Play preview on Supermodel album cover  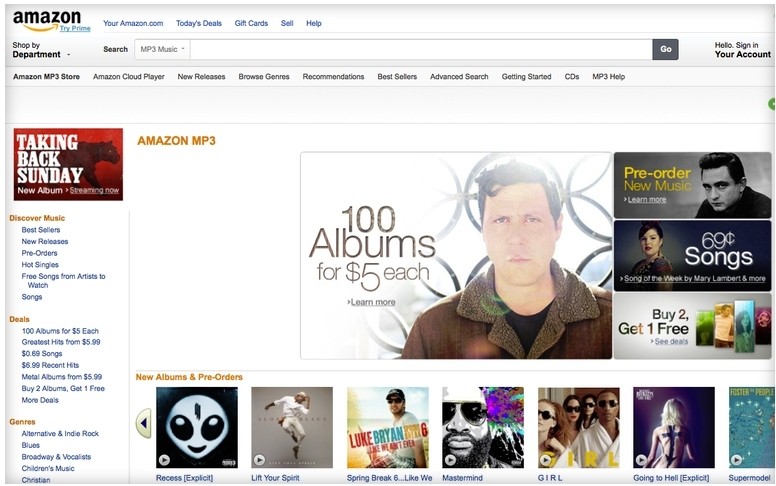(736, 460)
